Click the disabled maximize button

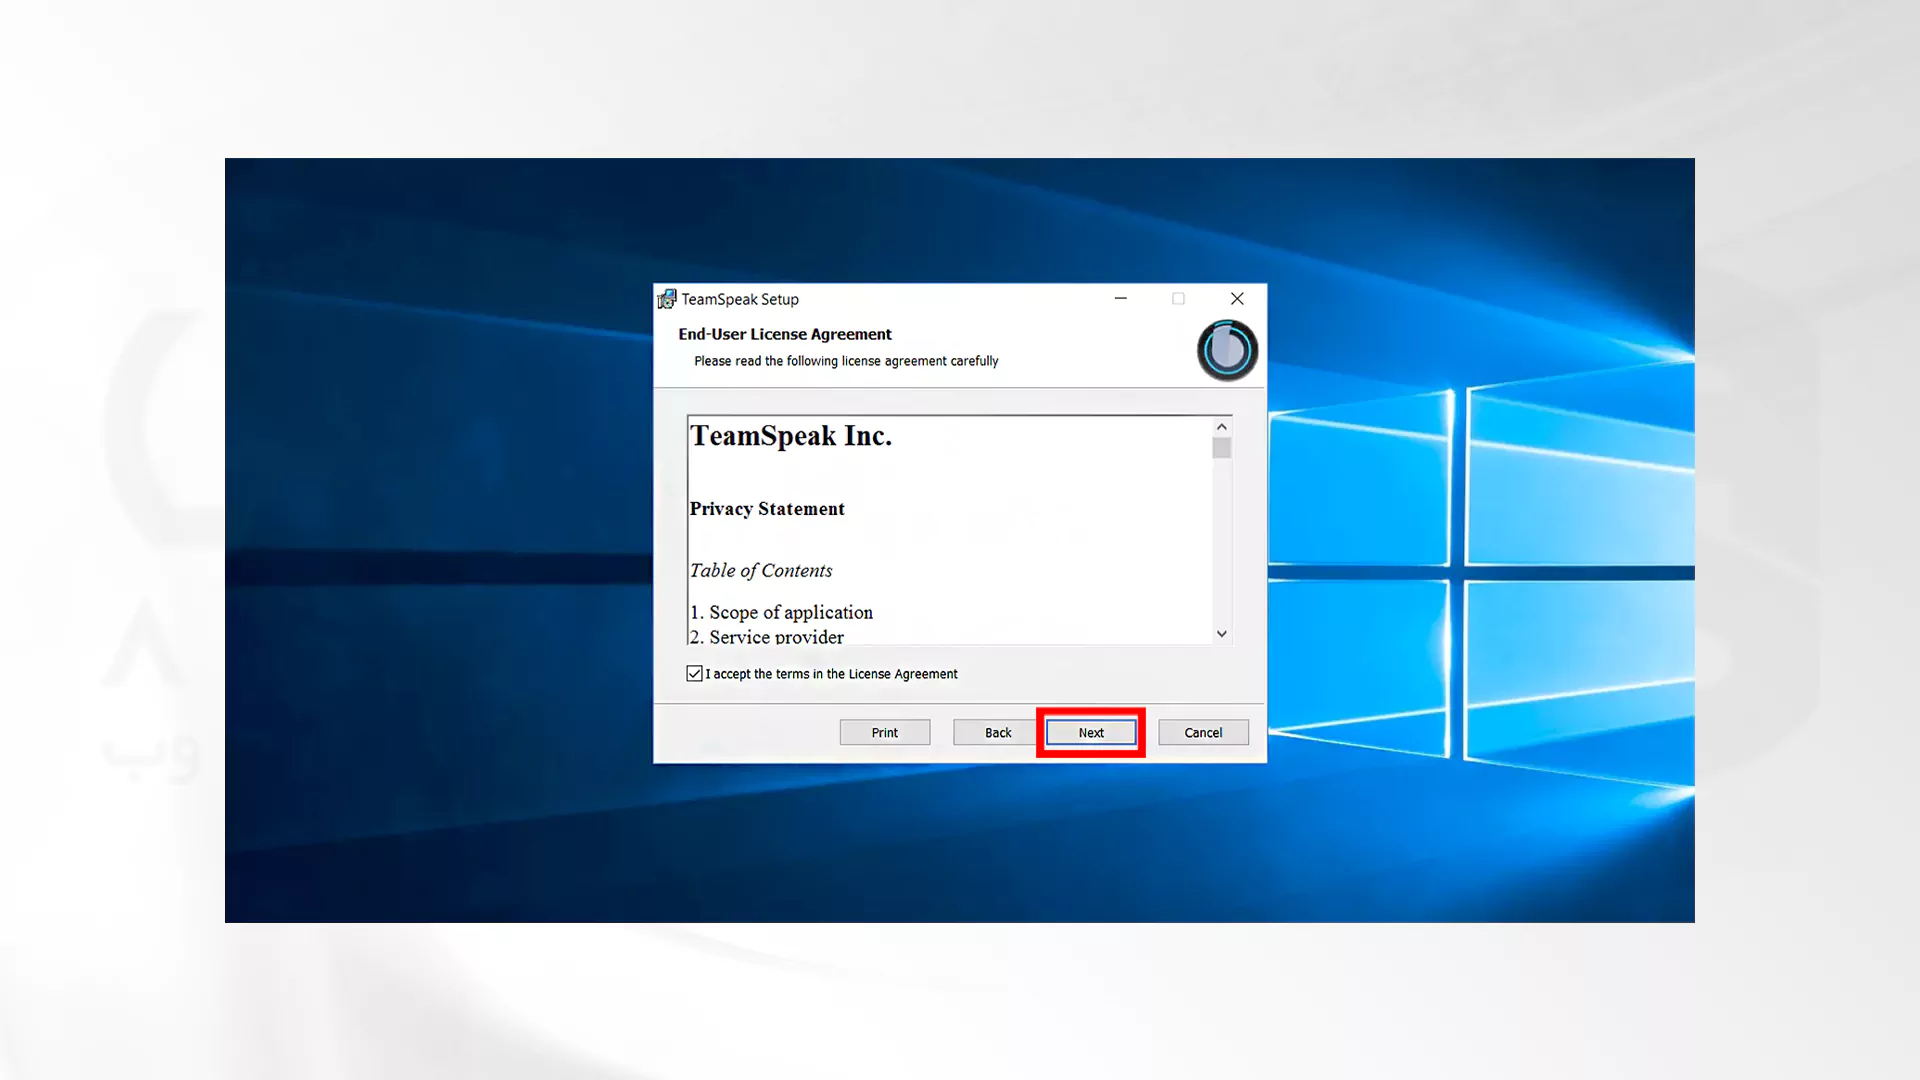pos(1178,298)
